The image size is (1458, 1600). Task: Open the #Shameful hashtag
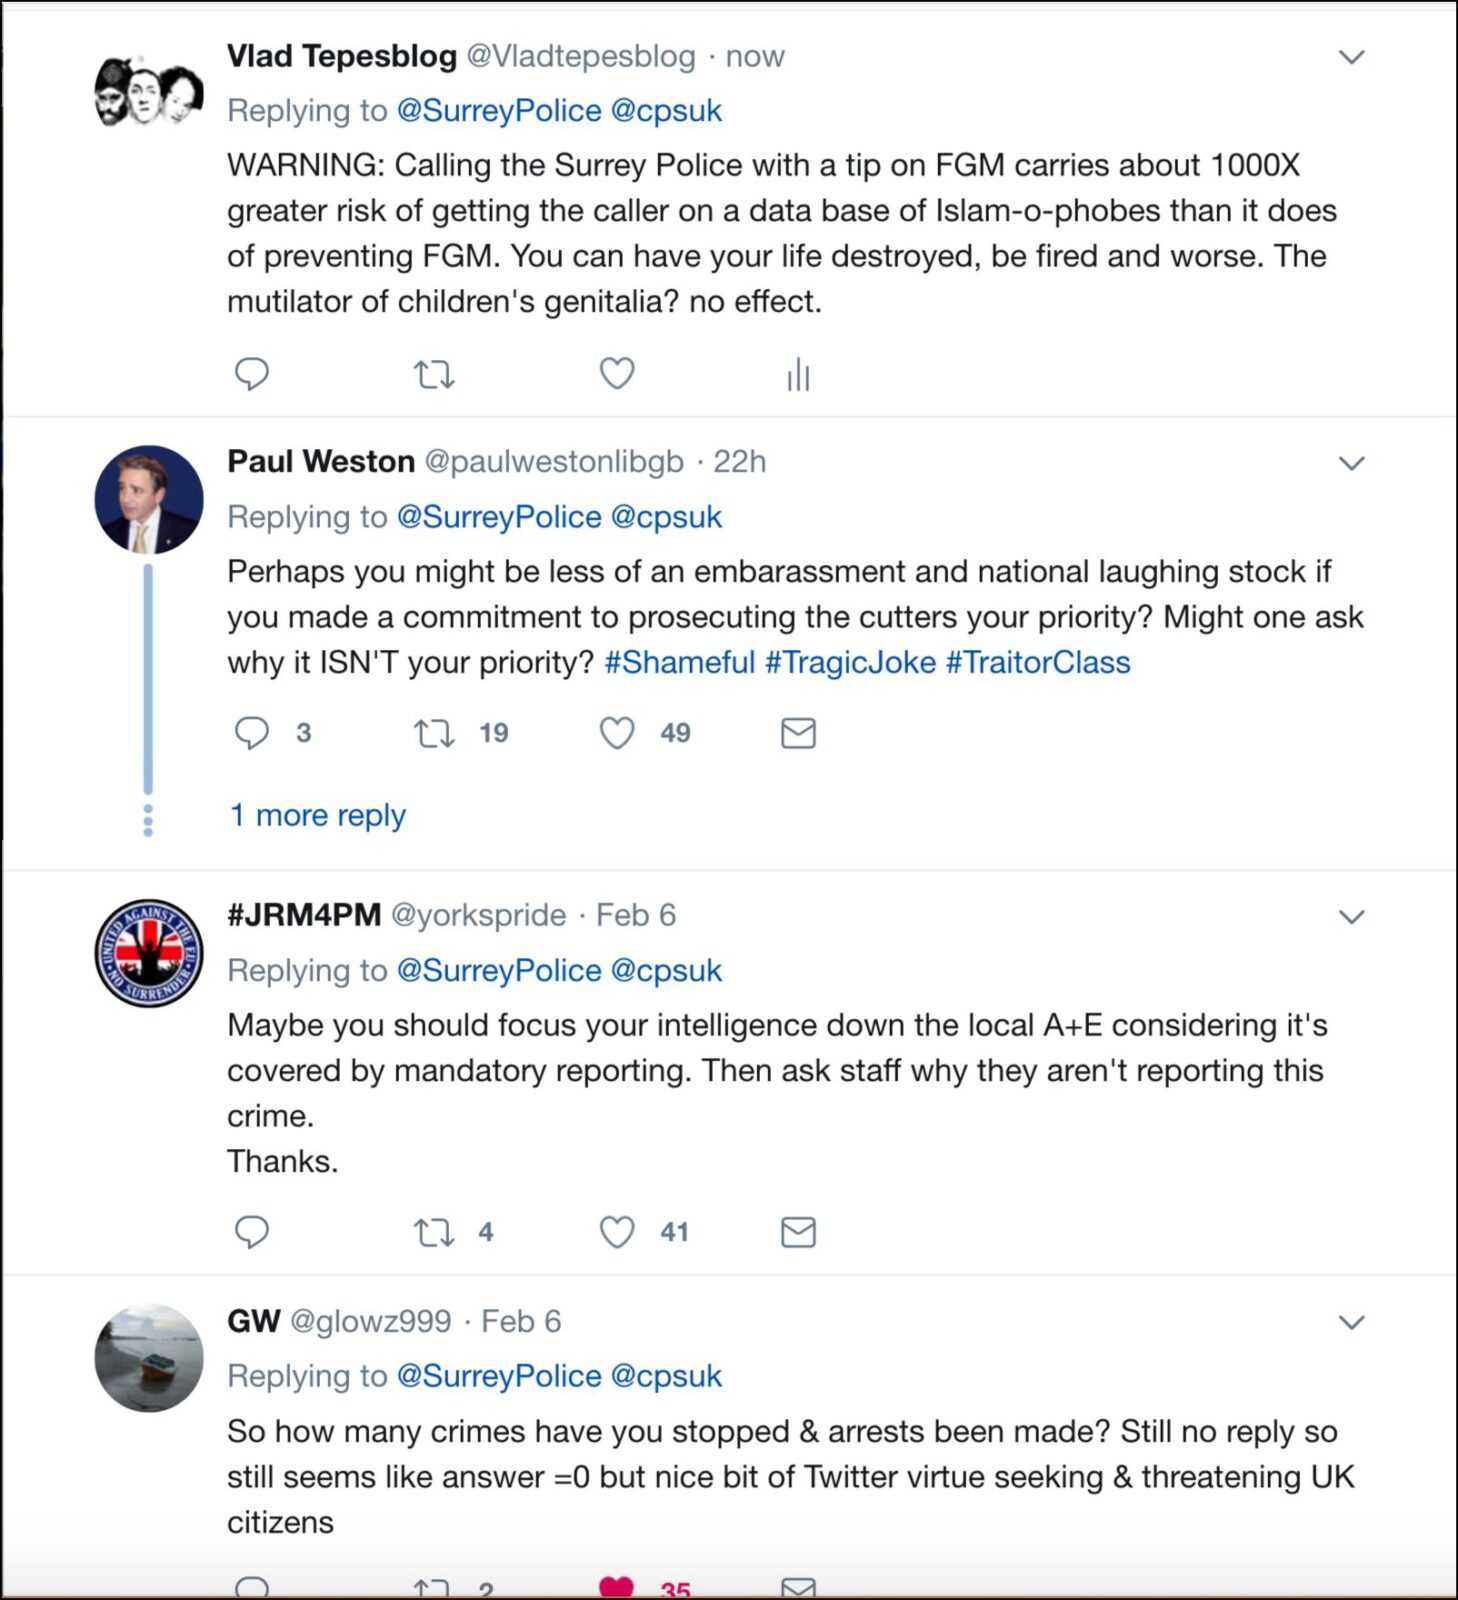click(x=680, y=662)
